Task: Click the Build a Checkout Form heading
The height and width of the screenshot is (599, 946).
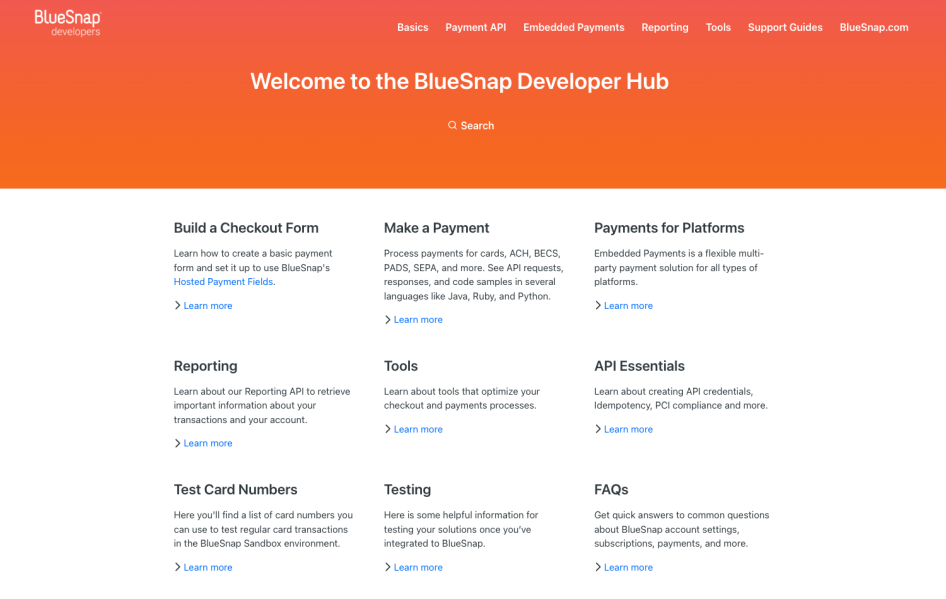Action: point(246,228)
